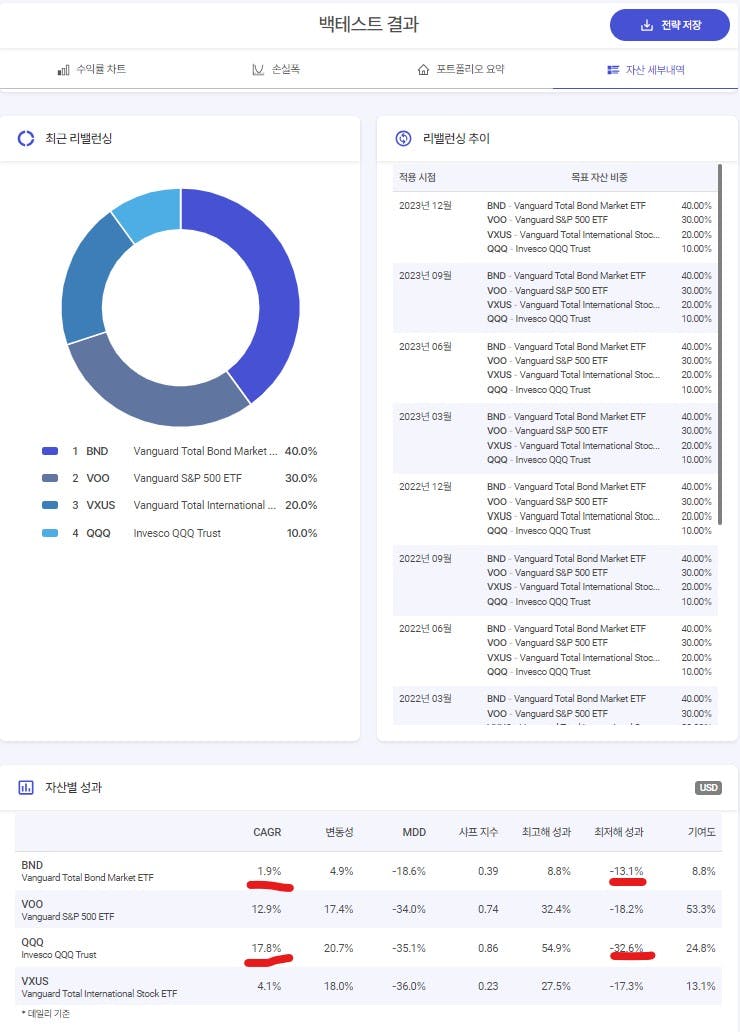Click the CAGR column header

click(x=267, y=832)
